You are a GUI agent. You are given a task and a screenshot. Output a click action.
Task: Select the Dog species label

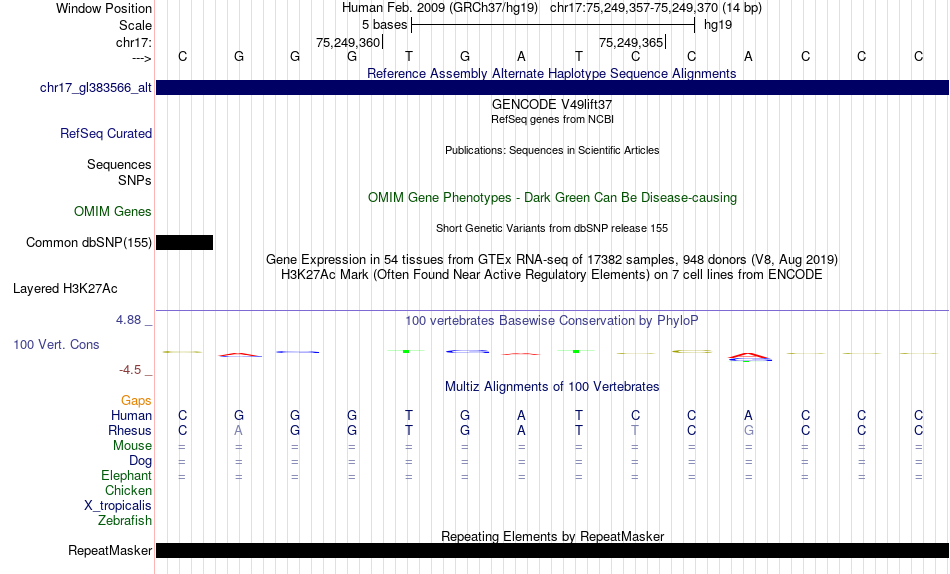(141, 461)
